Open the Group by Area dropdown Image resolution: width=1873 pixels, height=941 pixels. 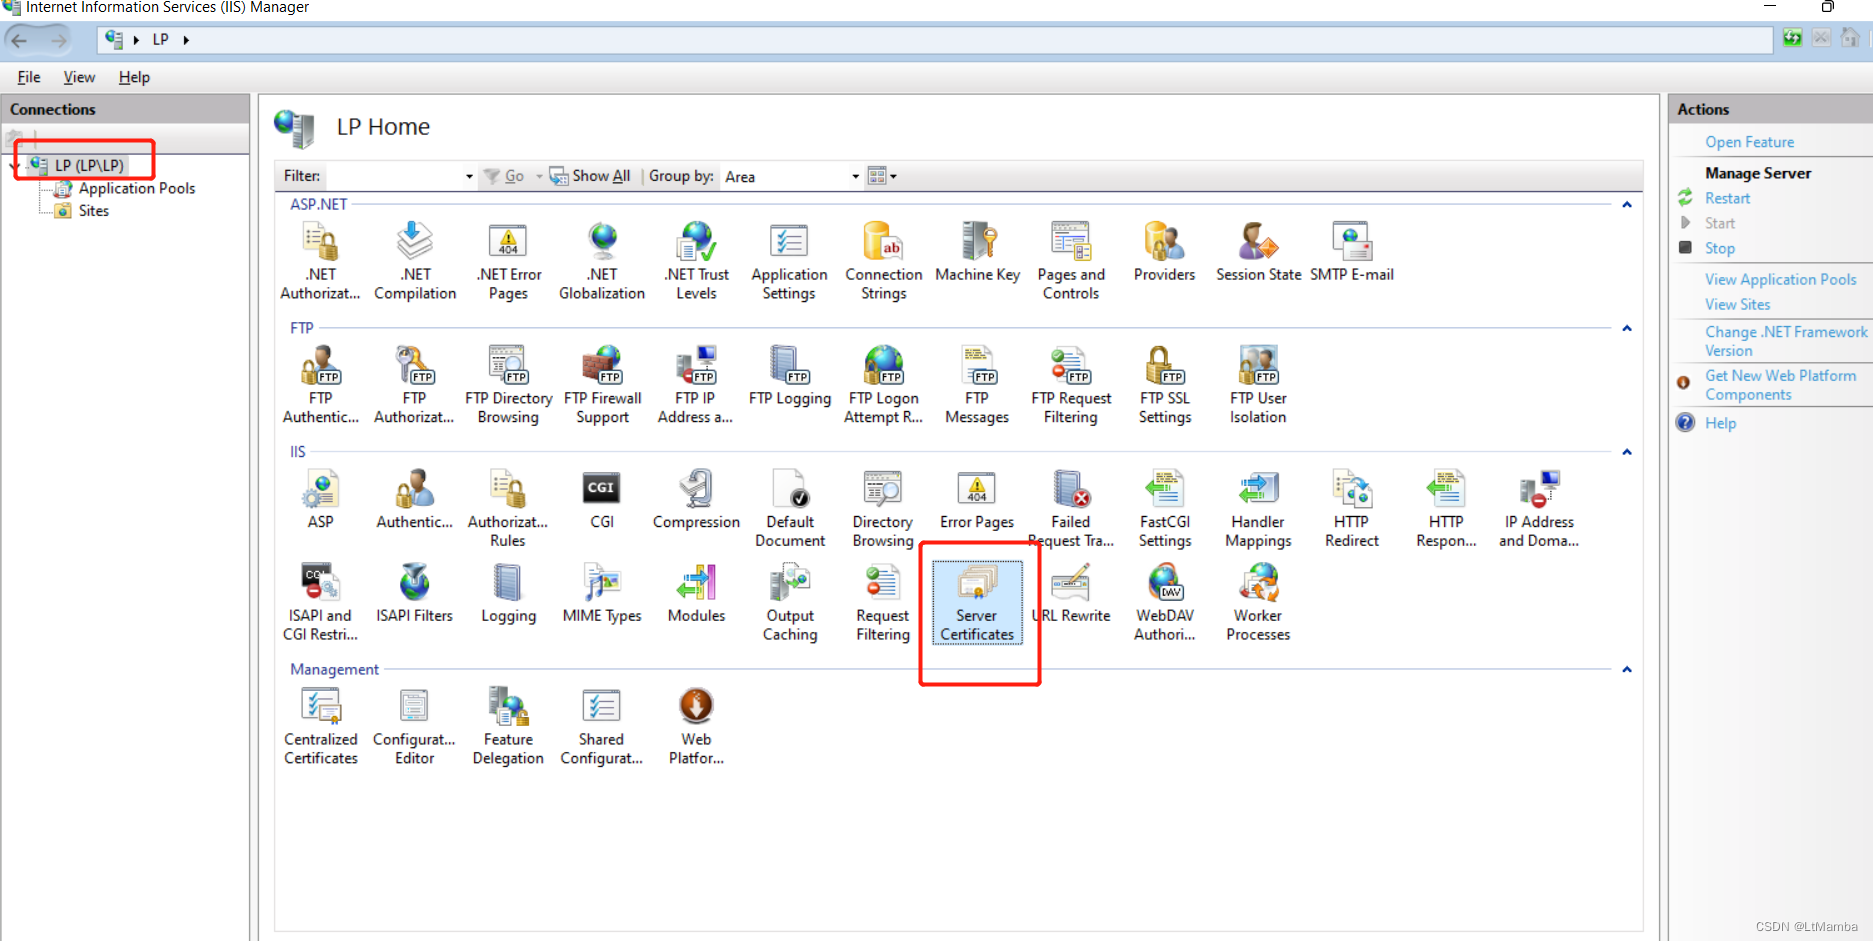(x=855, y=177)
